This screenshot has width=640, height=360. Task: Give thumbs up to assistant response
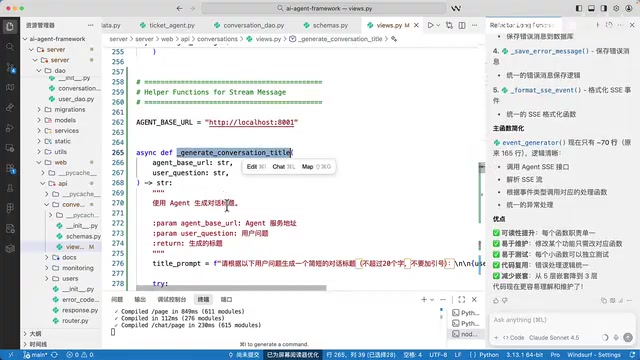pos(496,301)
